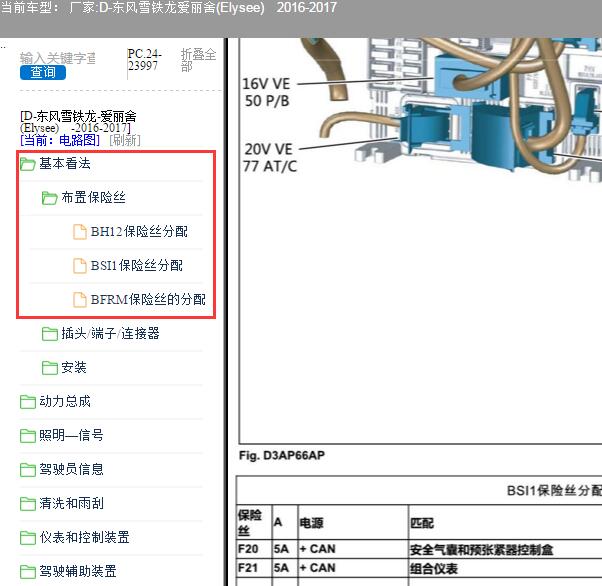The height and width of the screenshot is (586, 602).
Task: Open the BFRM保险丝的分配 page
Action: click(148, 299)
